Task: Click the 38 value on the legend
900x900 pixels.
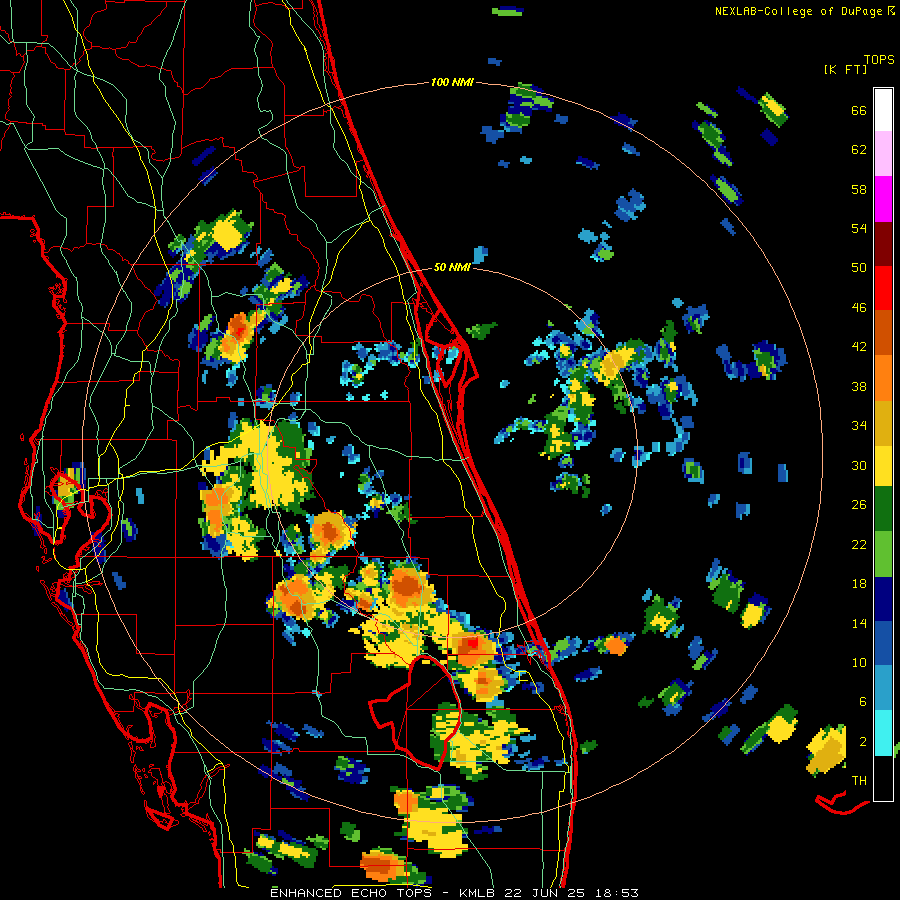Action: pos(859,386)
